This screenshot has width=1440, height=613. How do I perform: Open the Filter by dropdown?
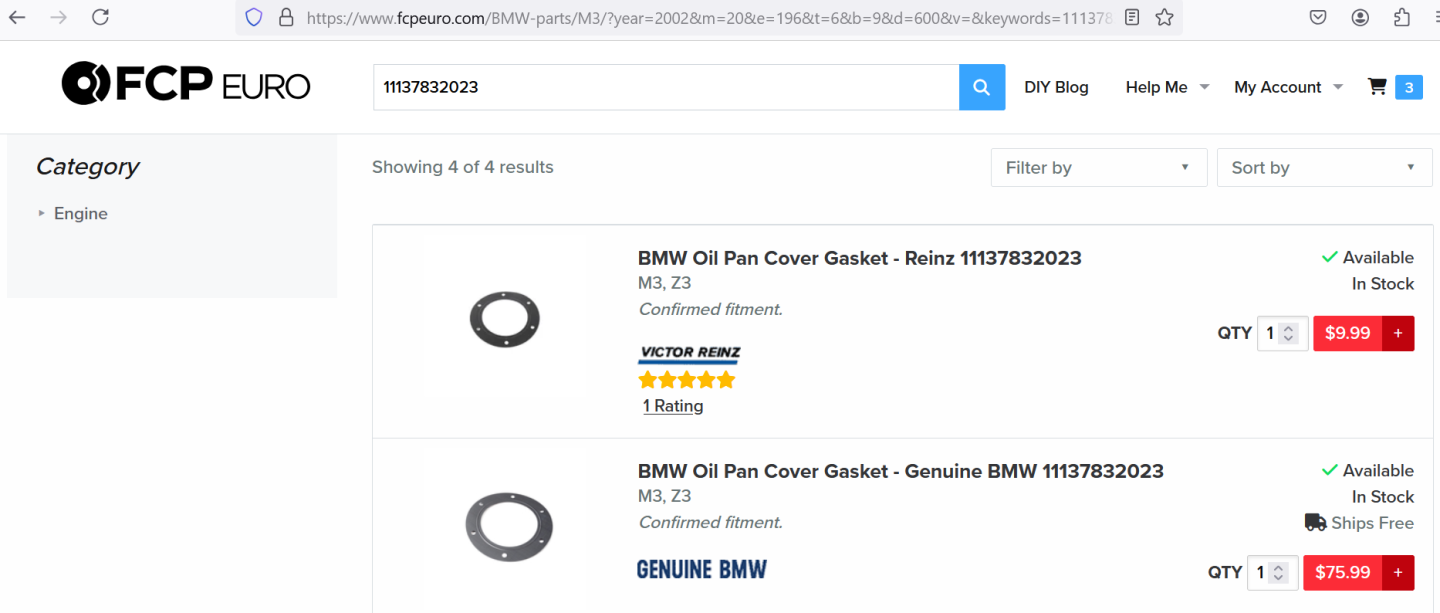(x=1098, y=168)
